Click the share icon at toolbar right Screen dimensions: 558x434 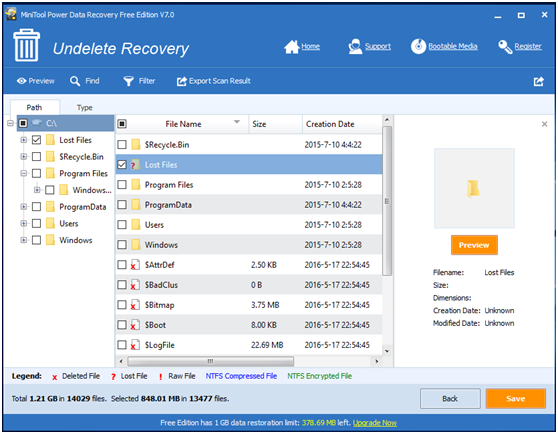tap(538, 81)
